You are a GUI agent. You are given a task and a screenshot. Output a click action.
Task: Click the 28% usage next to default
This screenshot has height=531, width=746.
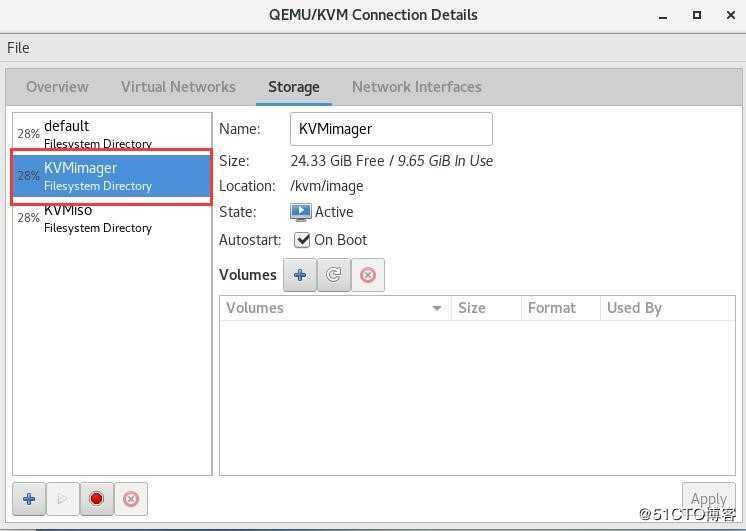tap(29, 134)
